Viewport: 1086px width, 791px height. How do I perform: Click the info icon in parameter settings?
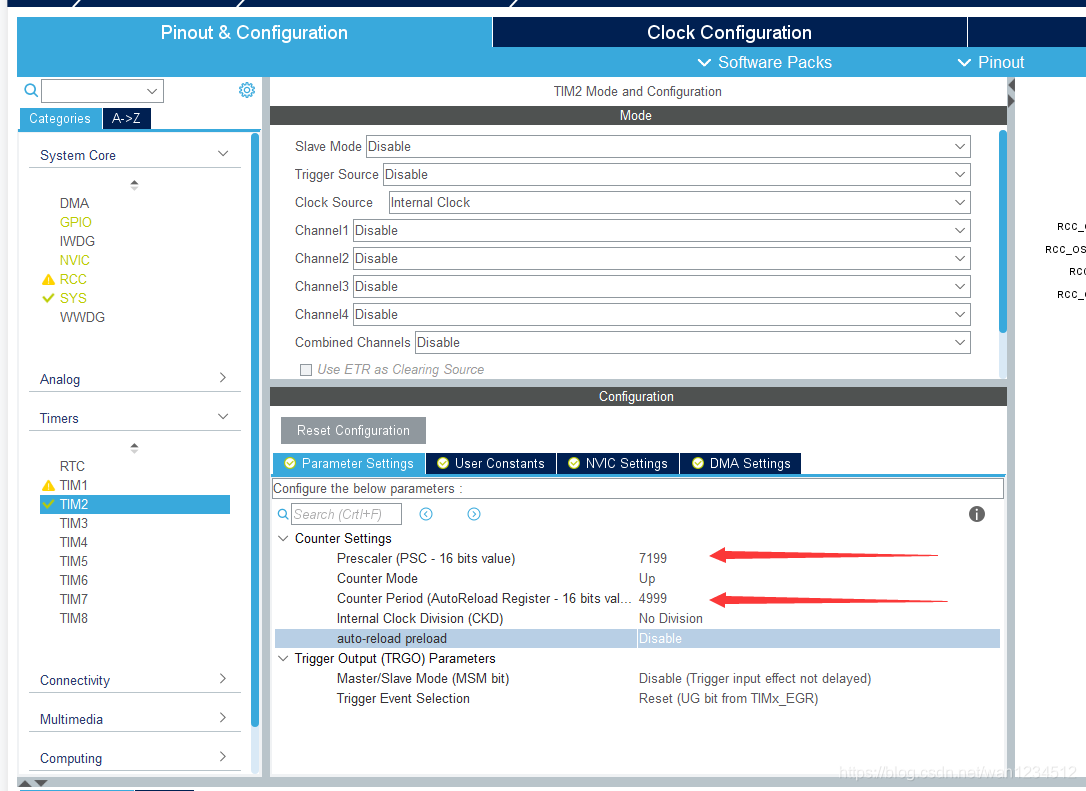(977, 514)
